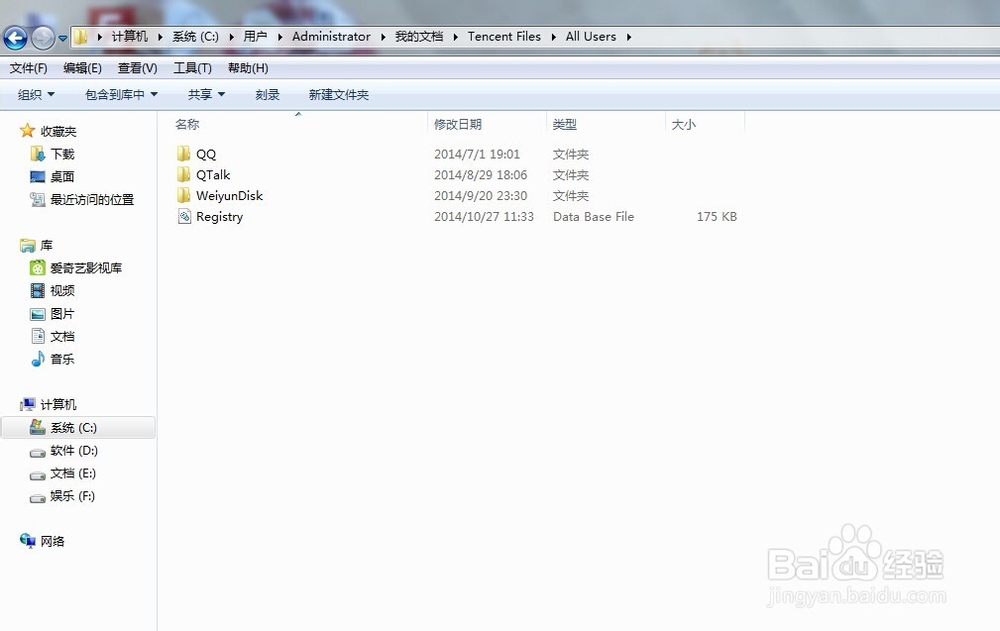Screen dimensions: 1000x631
Task: Select the QTalk folder name
Action: coord(213,175)
